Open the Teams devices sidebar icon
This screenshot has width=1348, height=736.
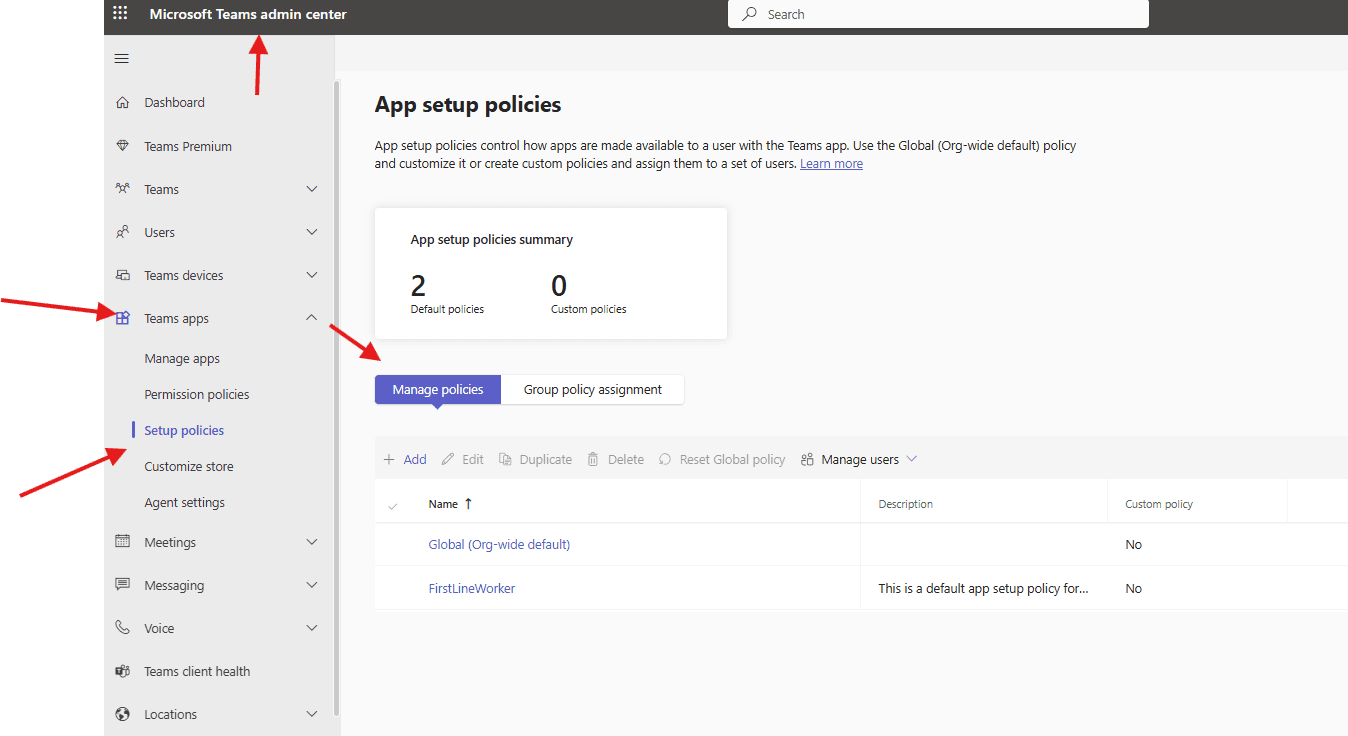click(x=122, y=274)
